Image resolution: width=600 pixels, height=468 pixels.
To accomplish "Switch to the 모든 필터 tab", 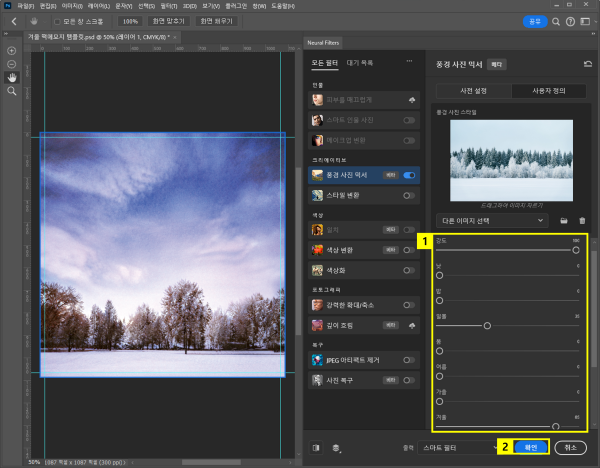I will click(x=324, y=63).
